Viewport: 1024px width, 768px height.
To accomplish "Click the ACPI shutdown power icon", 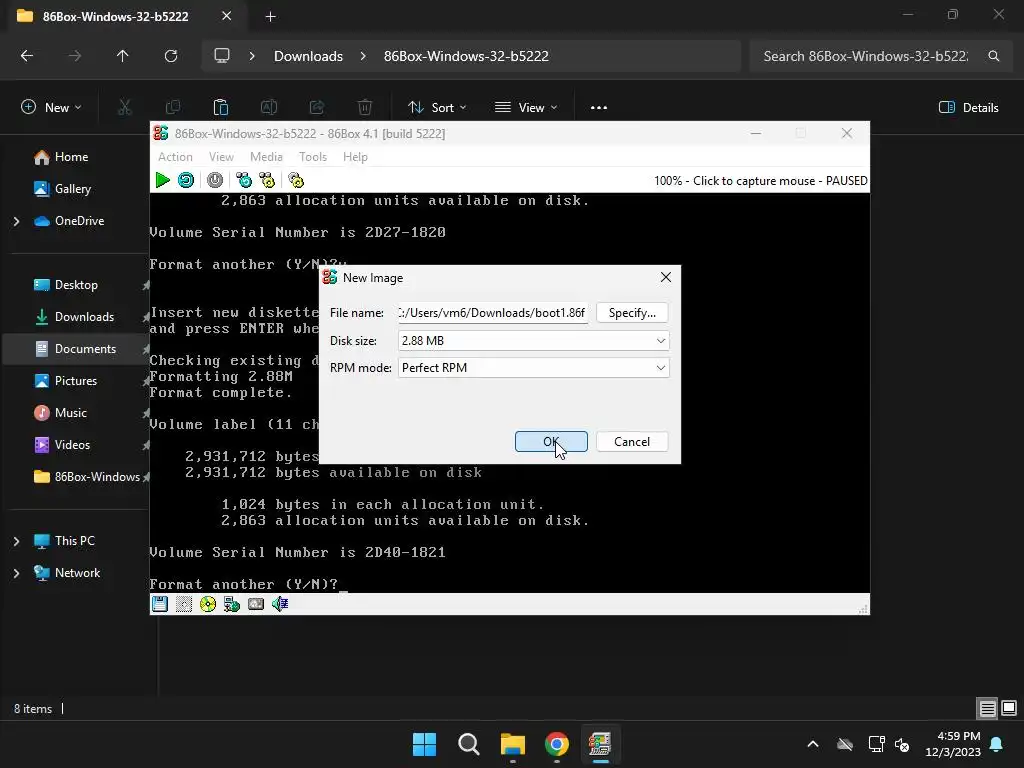I will tap(214, 180).
